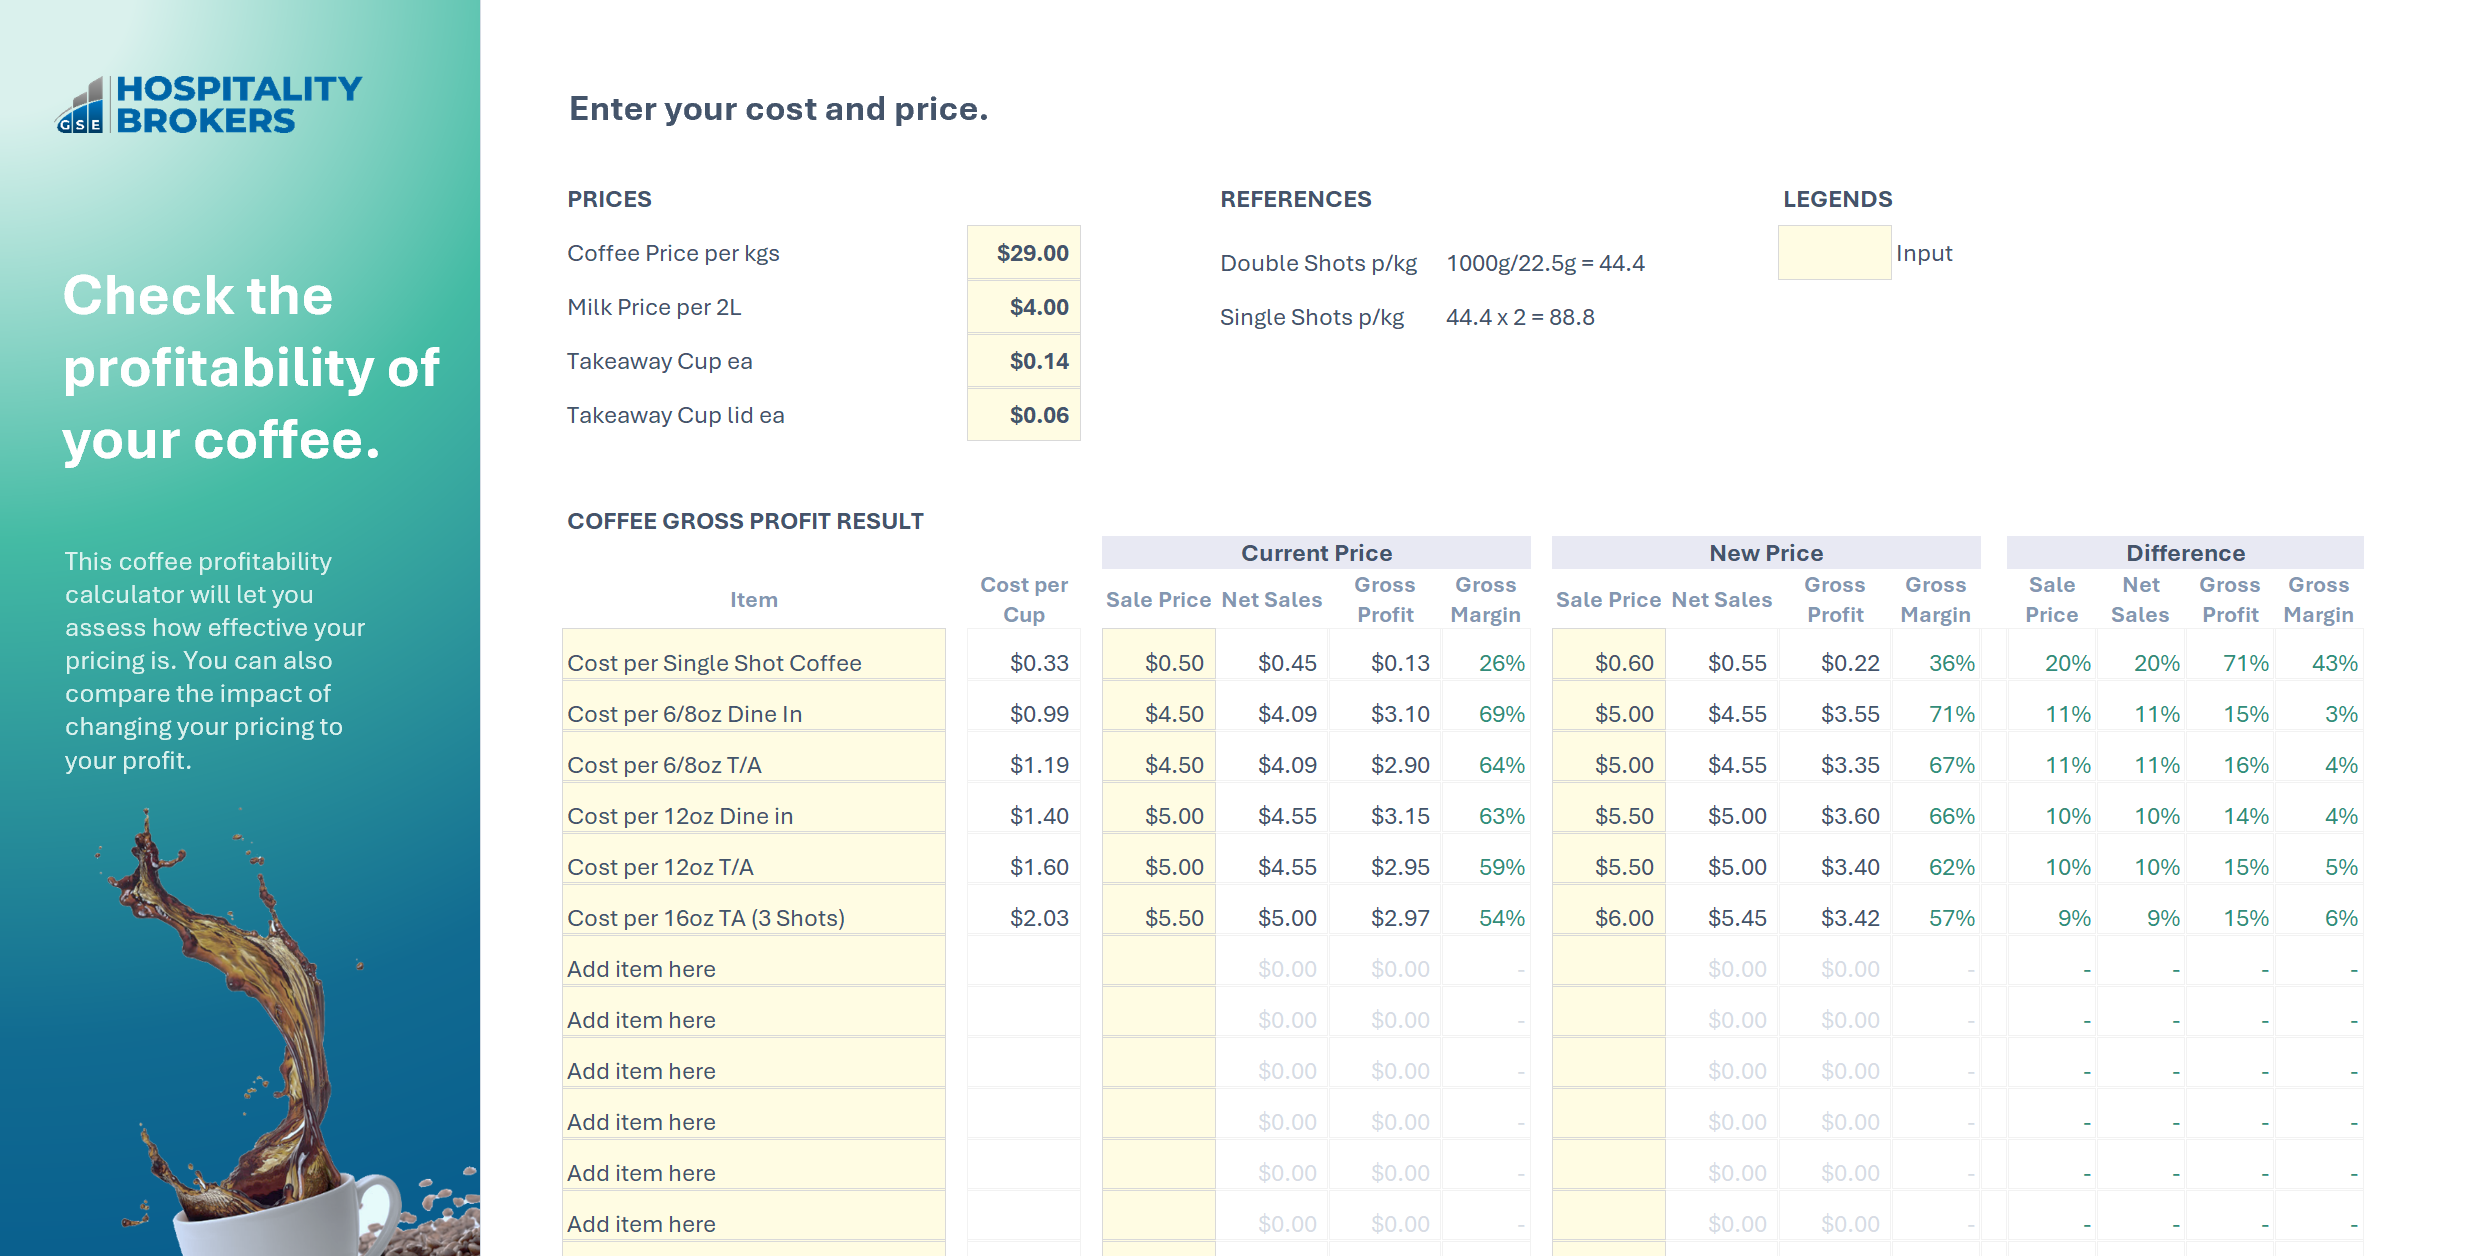Click the Hospitality Brokers logo
Viewport: 2474px width, 1256px height.
point(209,104)
